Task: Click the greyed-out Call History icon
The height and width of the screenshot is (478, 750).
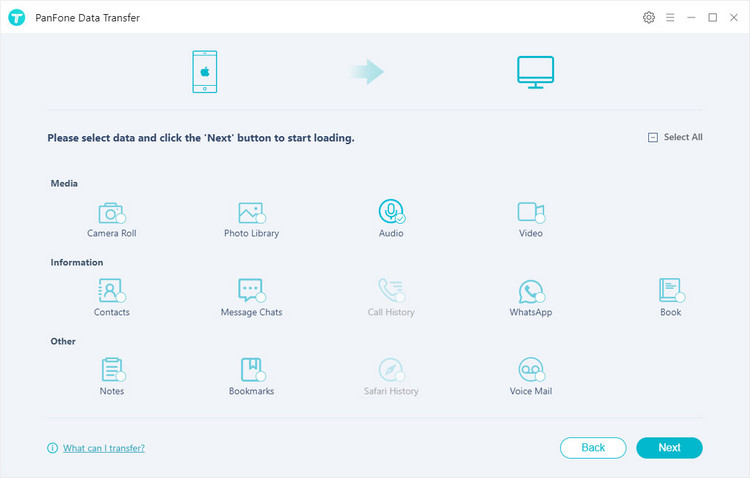Action: [392, 290]
